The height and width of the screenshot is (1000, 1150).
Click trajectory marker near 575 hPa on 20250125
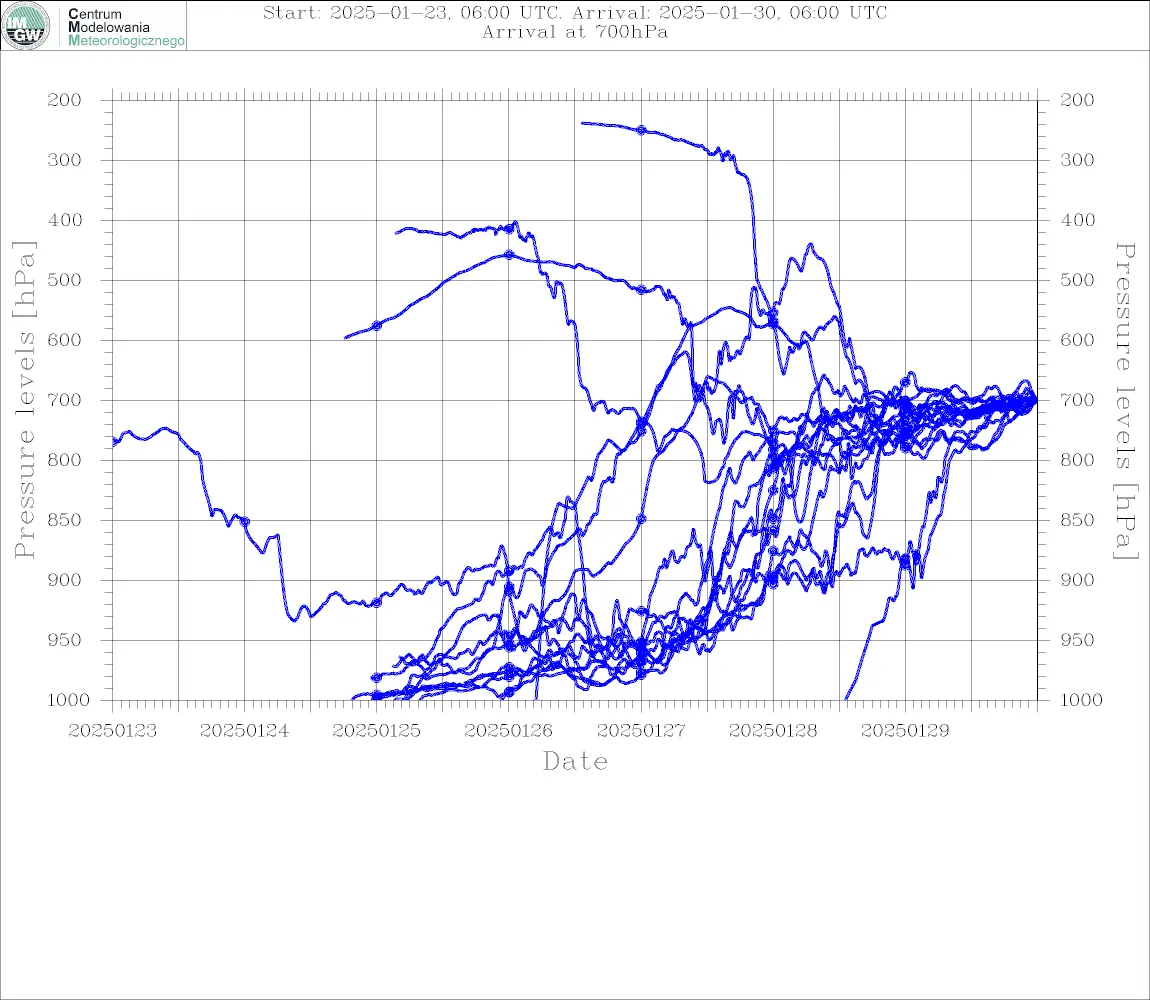click(x=377, y=326)
